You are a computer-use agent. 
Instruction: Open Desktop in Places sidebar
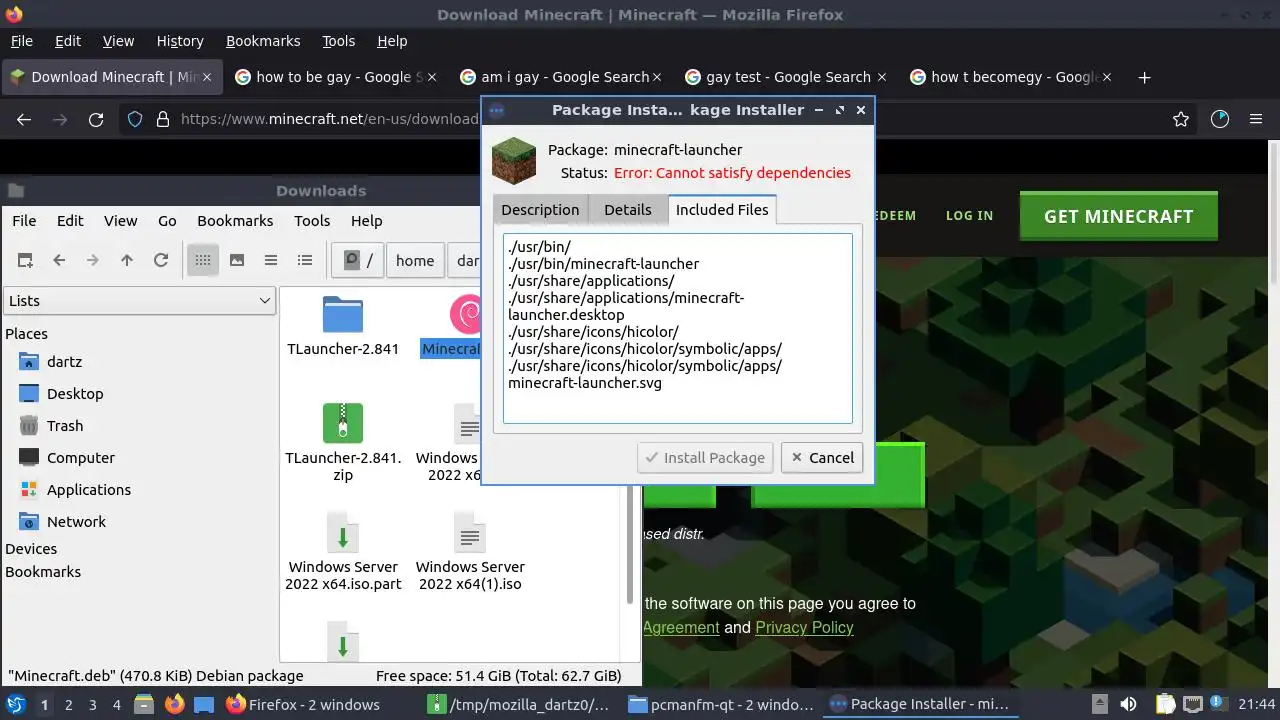(74, 393)
